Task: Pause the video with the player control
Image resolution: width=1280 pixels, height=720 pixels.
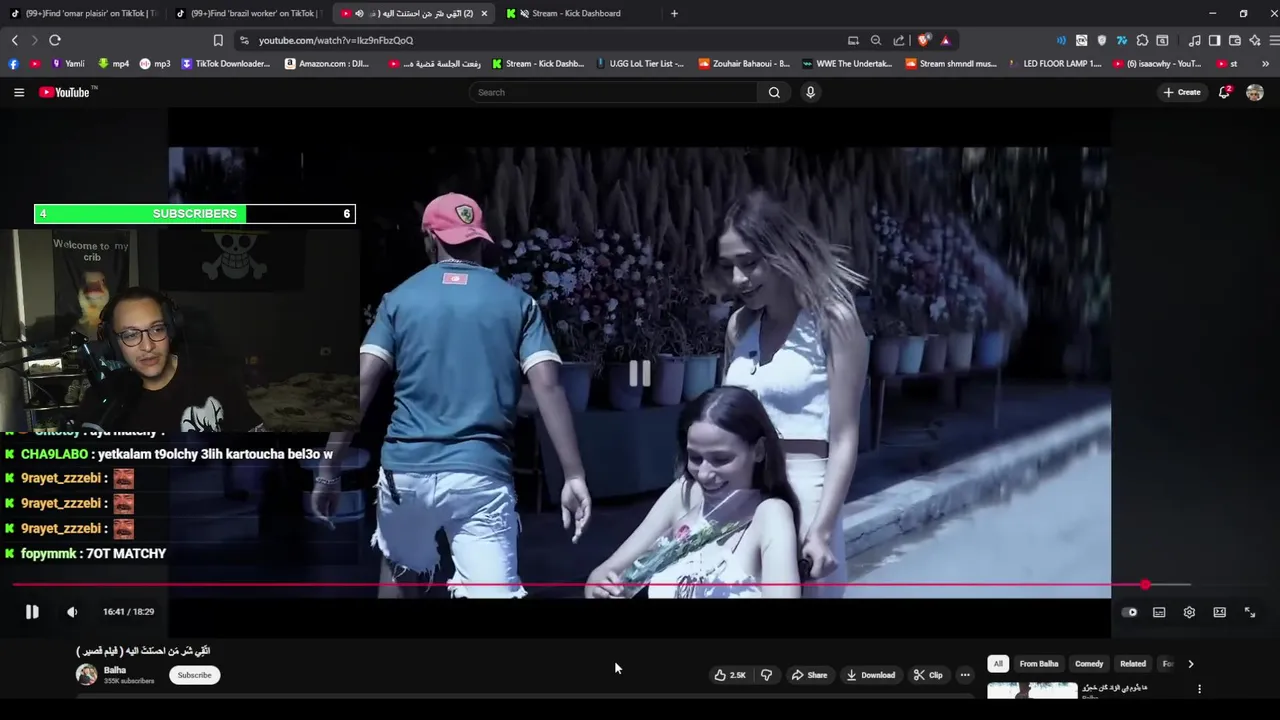Action: tap(32, 612)
